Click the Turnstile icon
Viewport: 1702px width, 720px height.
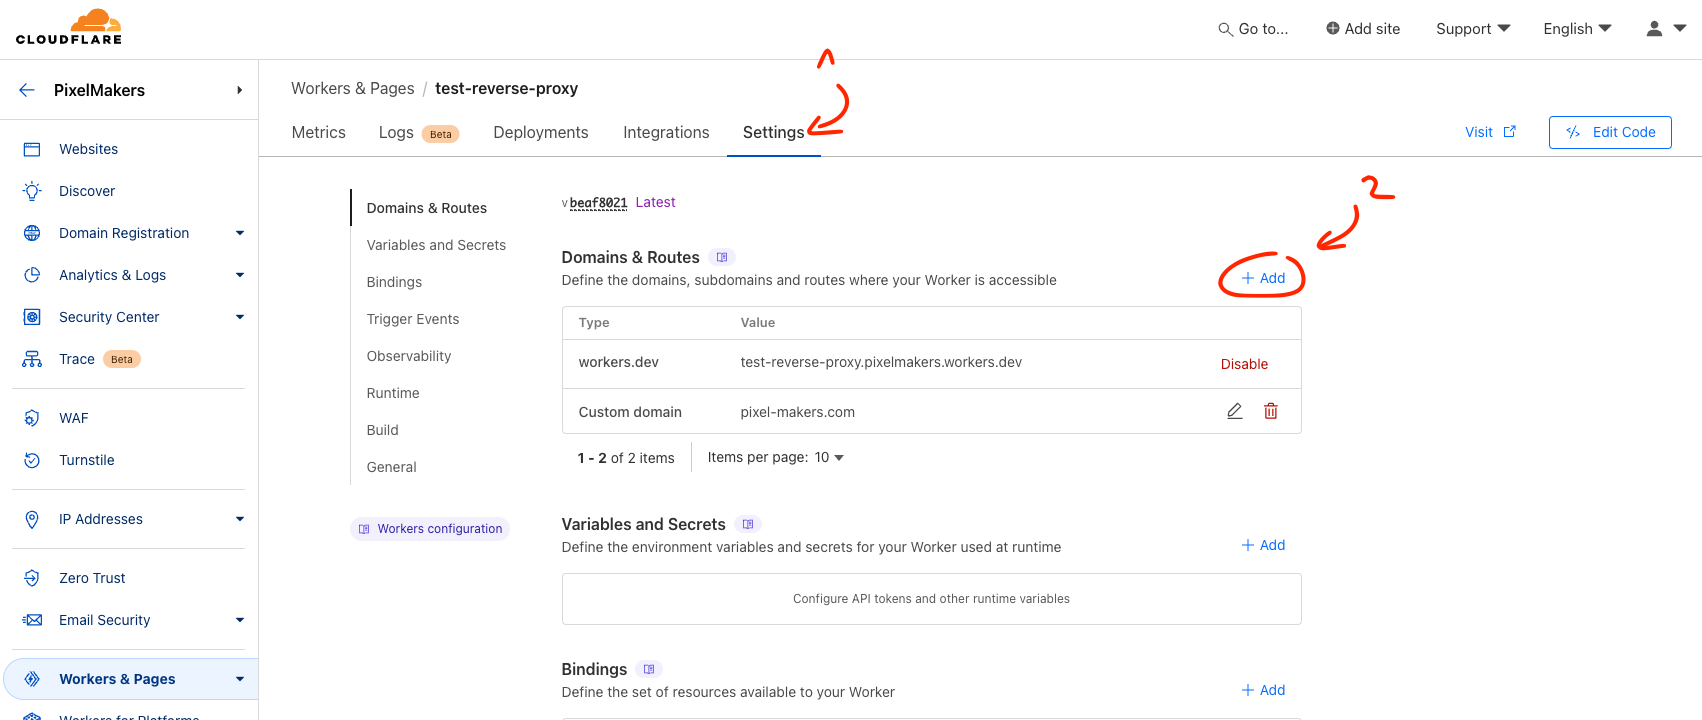[32, 460]
